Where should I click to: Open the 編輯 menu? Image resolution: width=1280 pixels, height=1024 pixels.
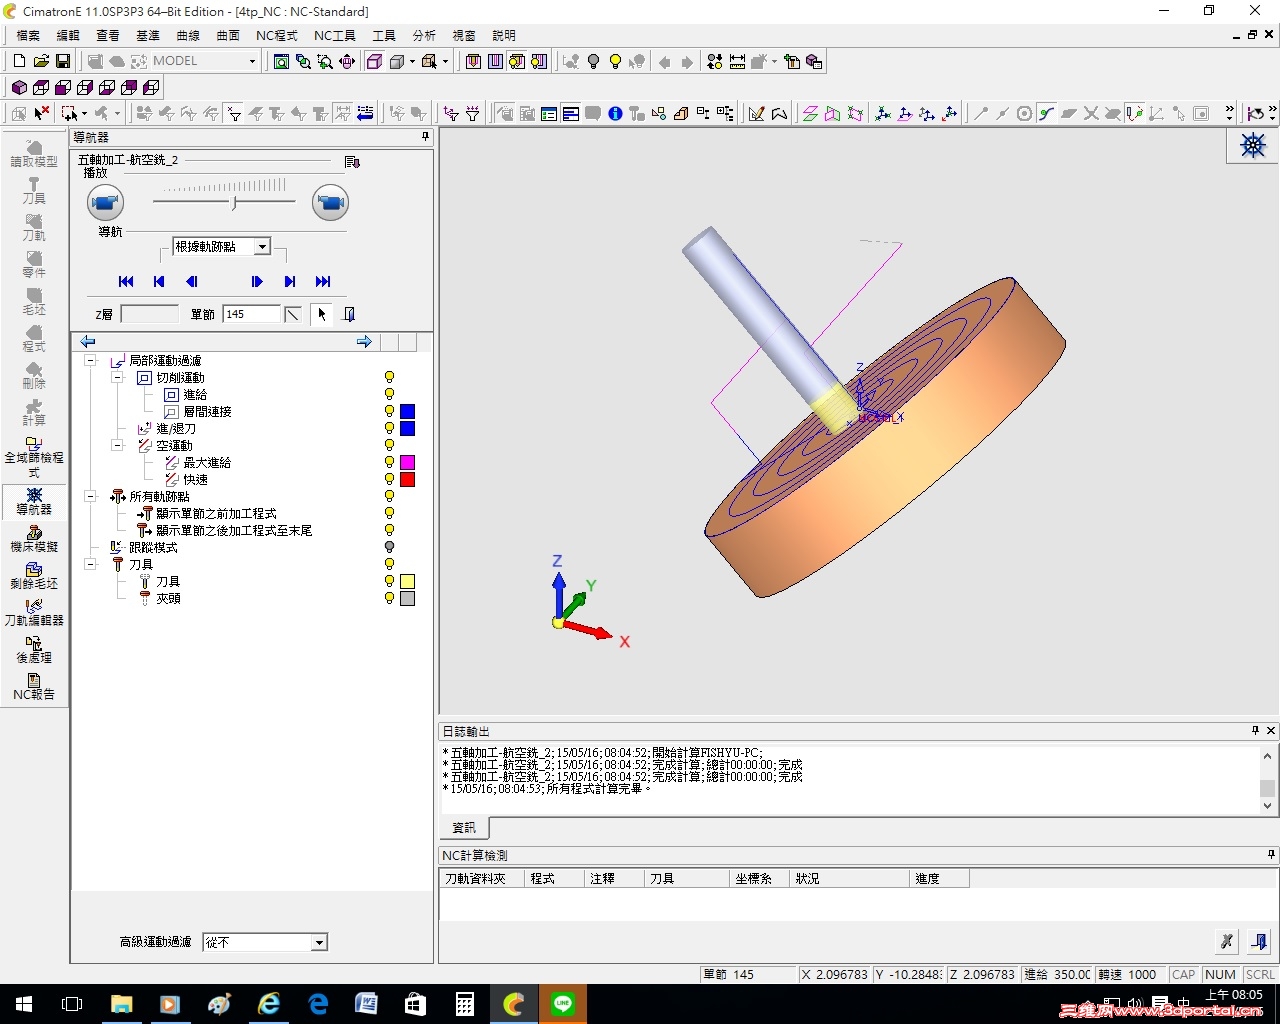click(68, 35)
